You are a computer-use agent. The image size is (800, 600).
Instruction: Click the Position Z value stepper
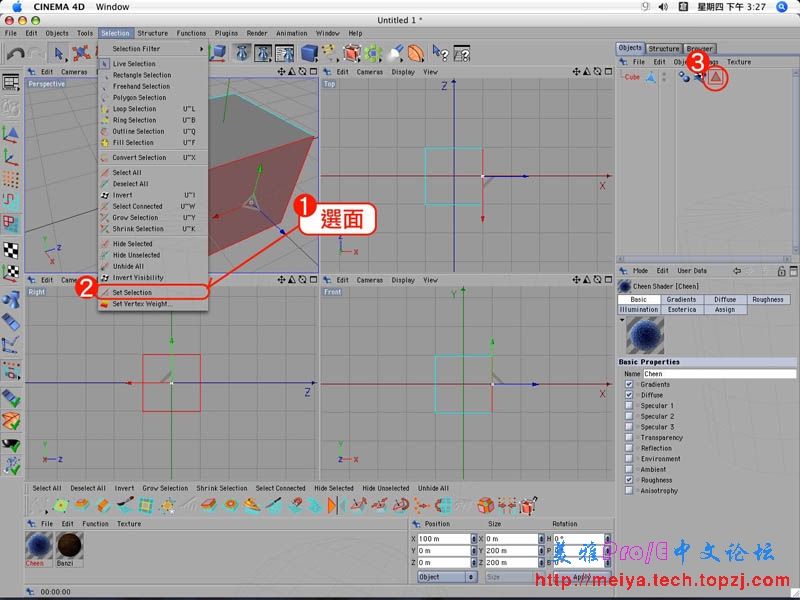click(473, 562)
